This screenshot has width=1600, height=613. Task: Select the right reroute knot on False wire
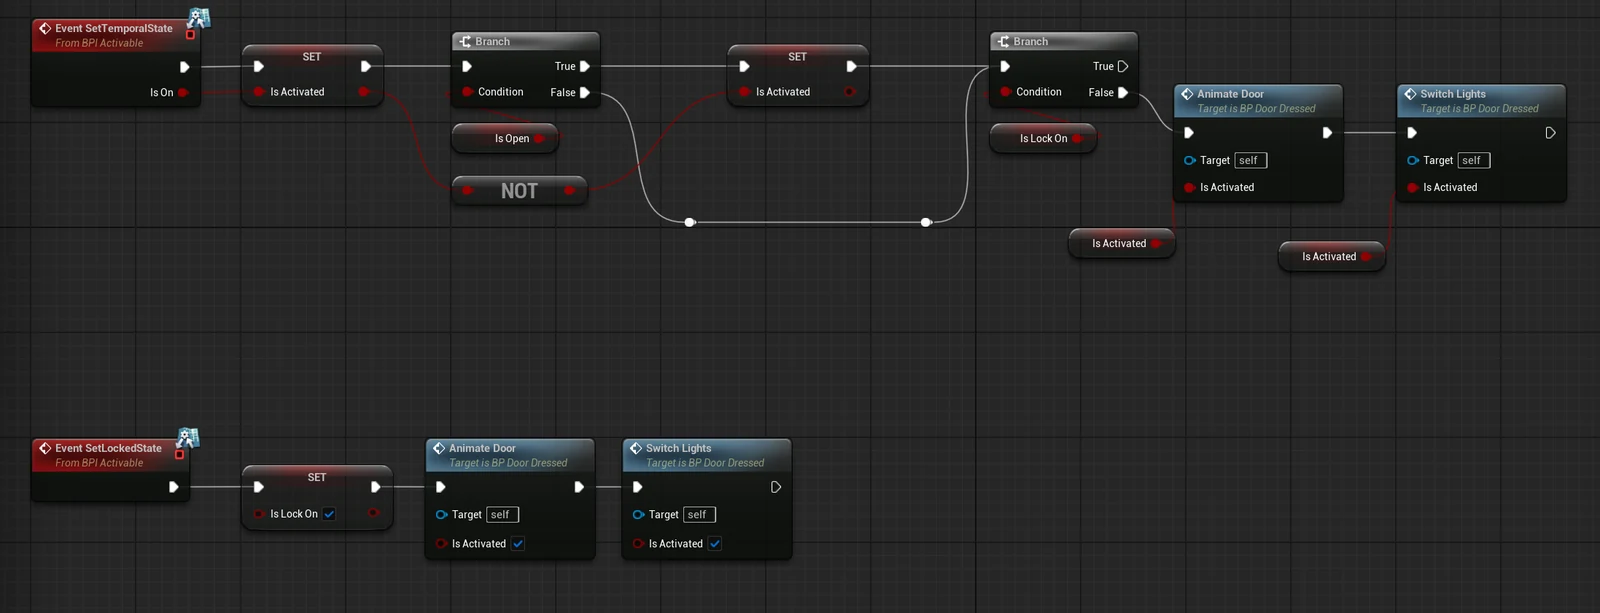tap(926, 222)
